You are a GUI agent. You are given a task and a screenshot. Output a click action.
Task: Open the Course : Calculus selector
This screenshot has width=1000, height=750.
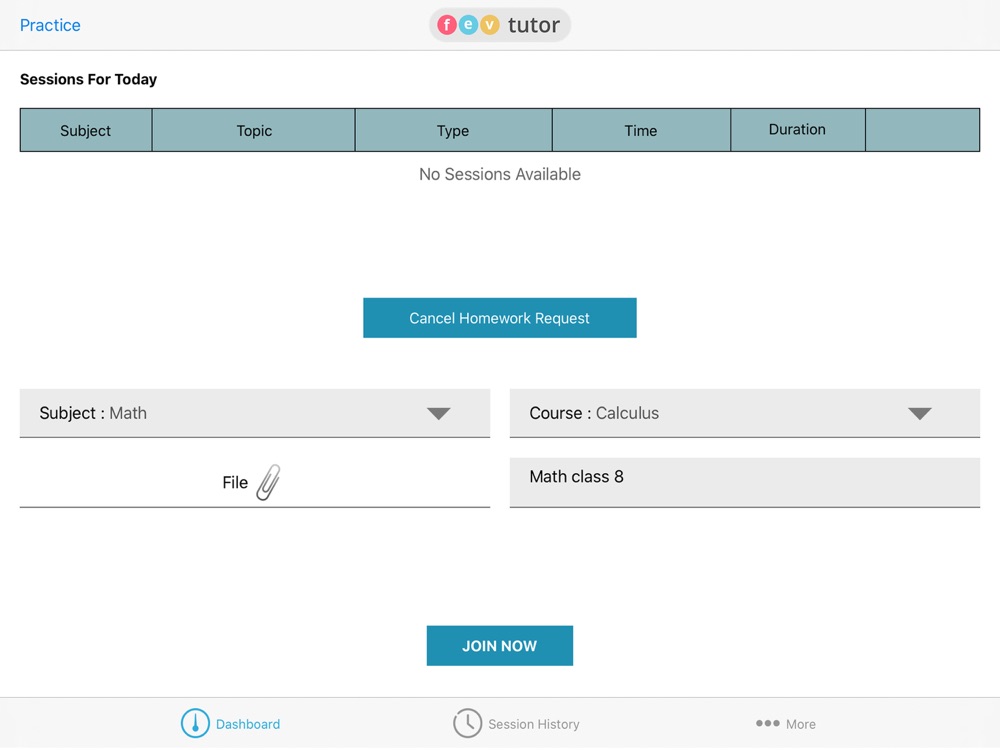[745, 413]
